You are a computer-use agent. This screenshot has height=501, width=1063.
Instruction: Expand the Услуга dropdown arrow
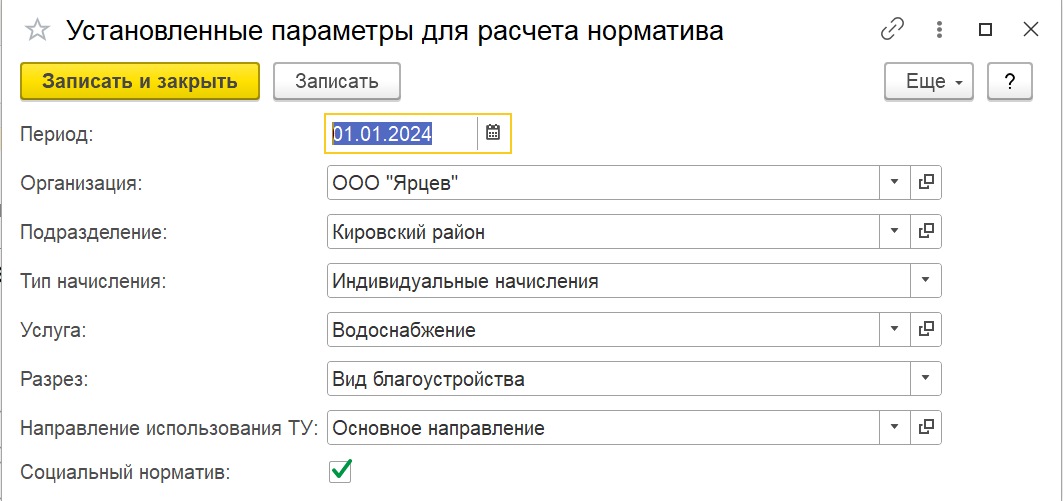[895, 329]
